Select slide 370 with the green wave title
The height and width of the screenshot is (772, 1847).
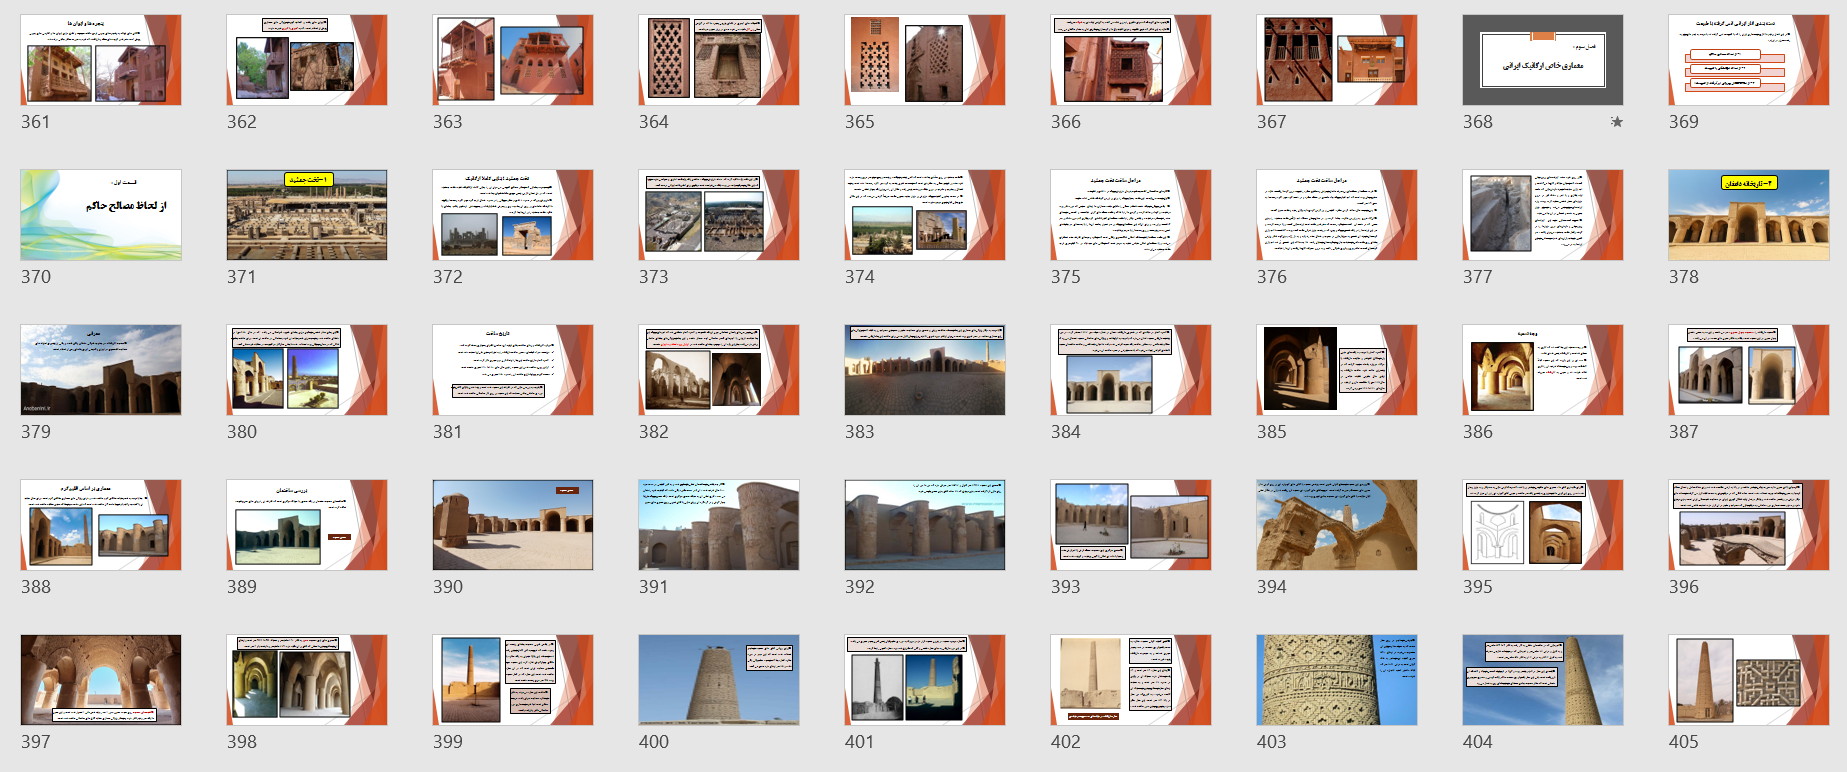coord(101,215)
